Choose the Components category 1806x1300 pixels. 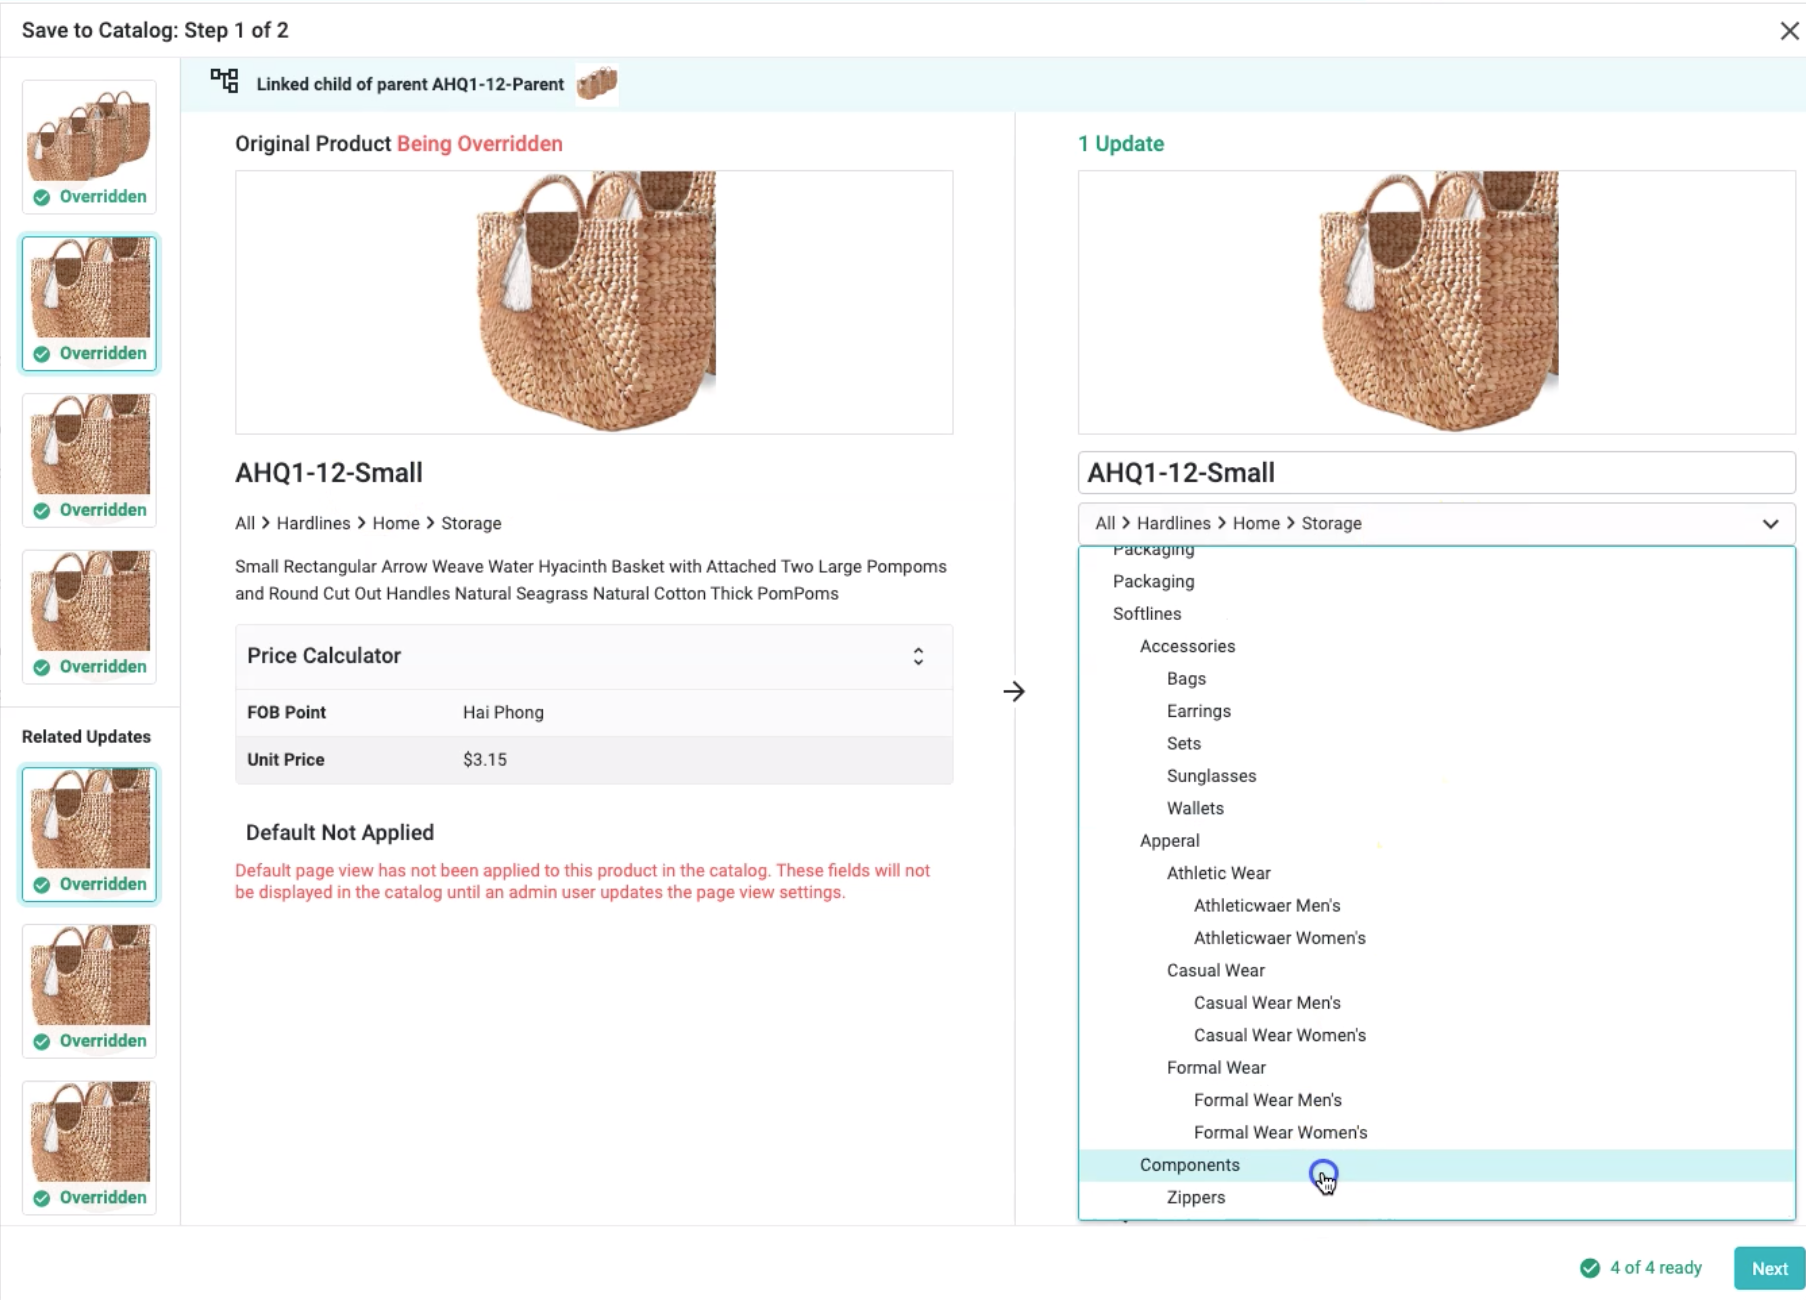pyautogui.click(x=1189, y=1165)
